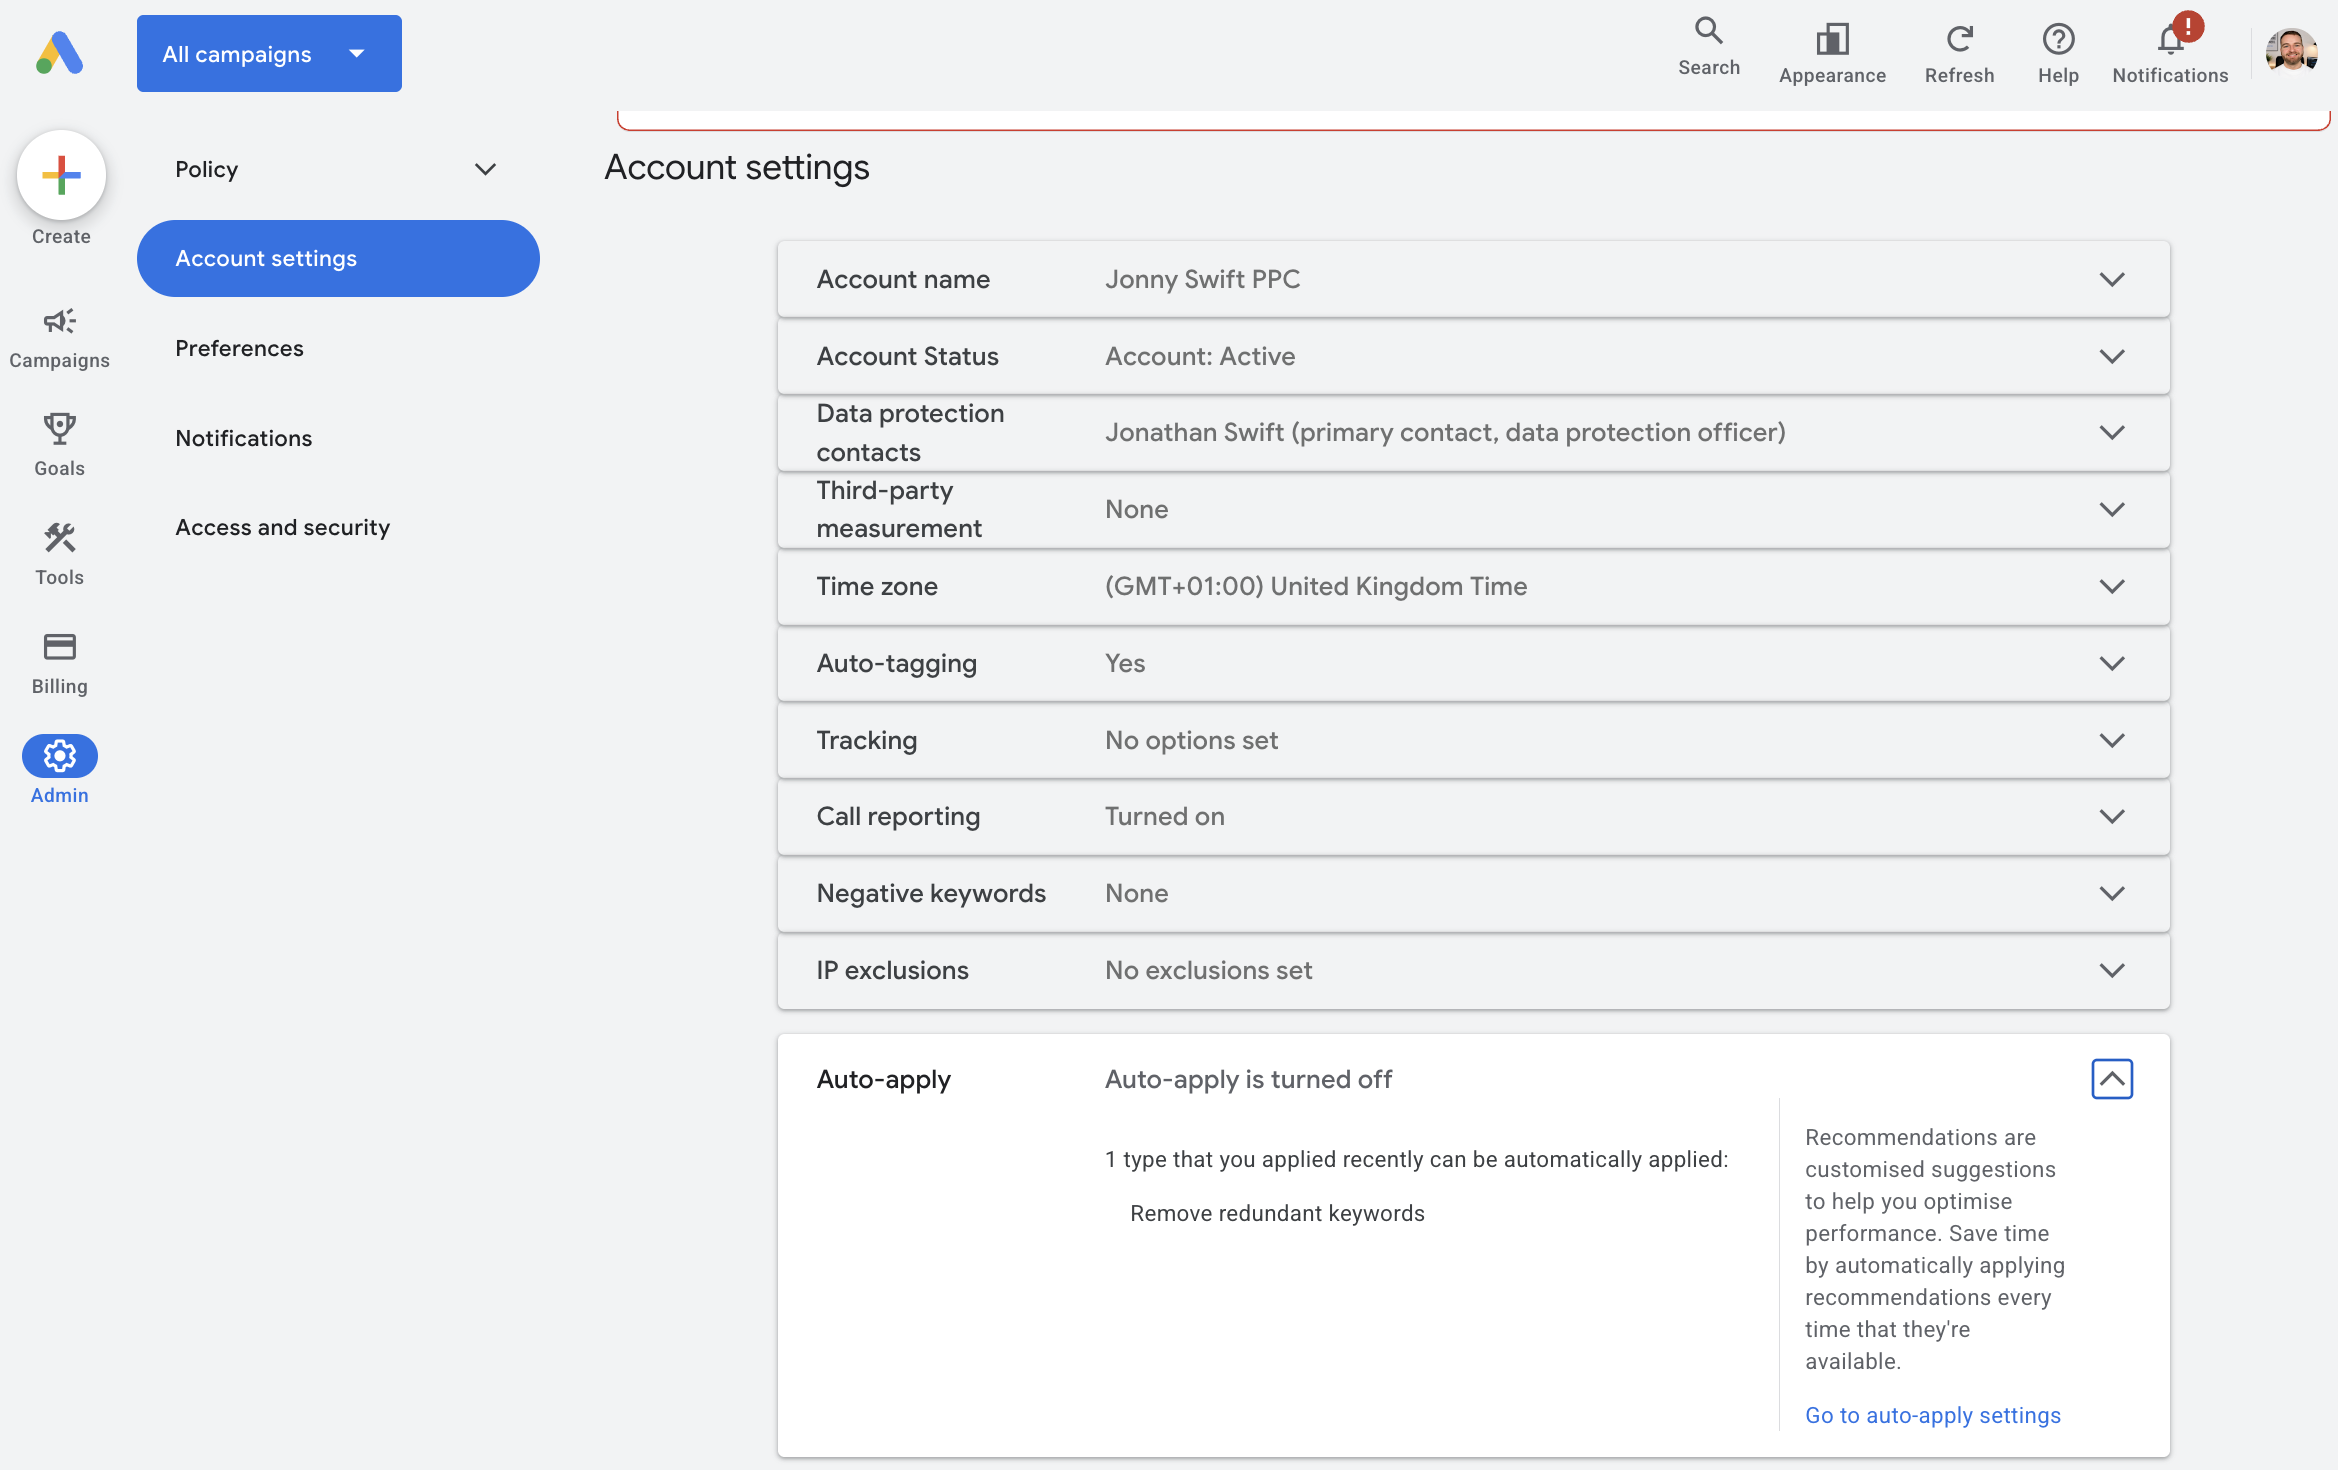Viewport: 2338px width, 1470px height.
Task: Click '(GMT+01:00) United Kingdom Time' text
Action: coord(1315,586)
